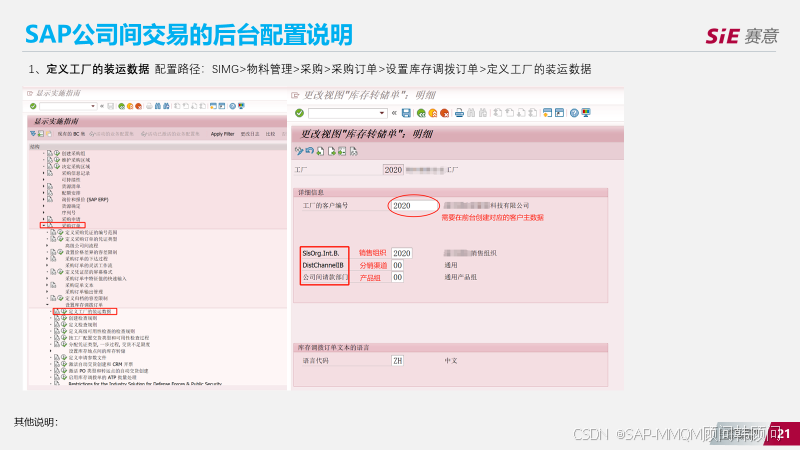Viewport: 800px width, 450px height.
Task: Click the green Back icon in 库存转储单 toolbar
Action: [x=421, y=113]
